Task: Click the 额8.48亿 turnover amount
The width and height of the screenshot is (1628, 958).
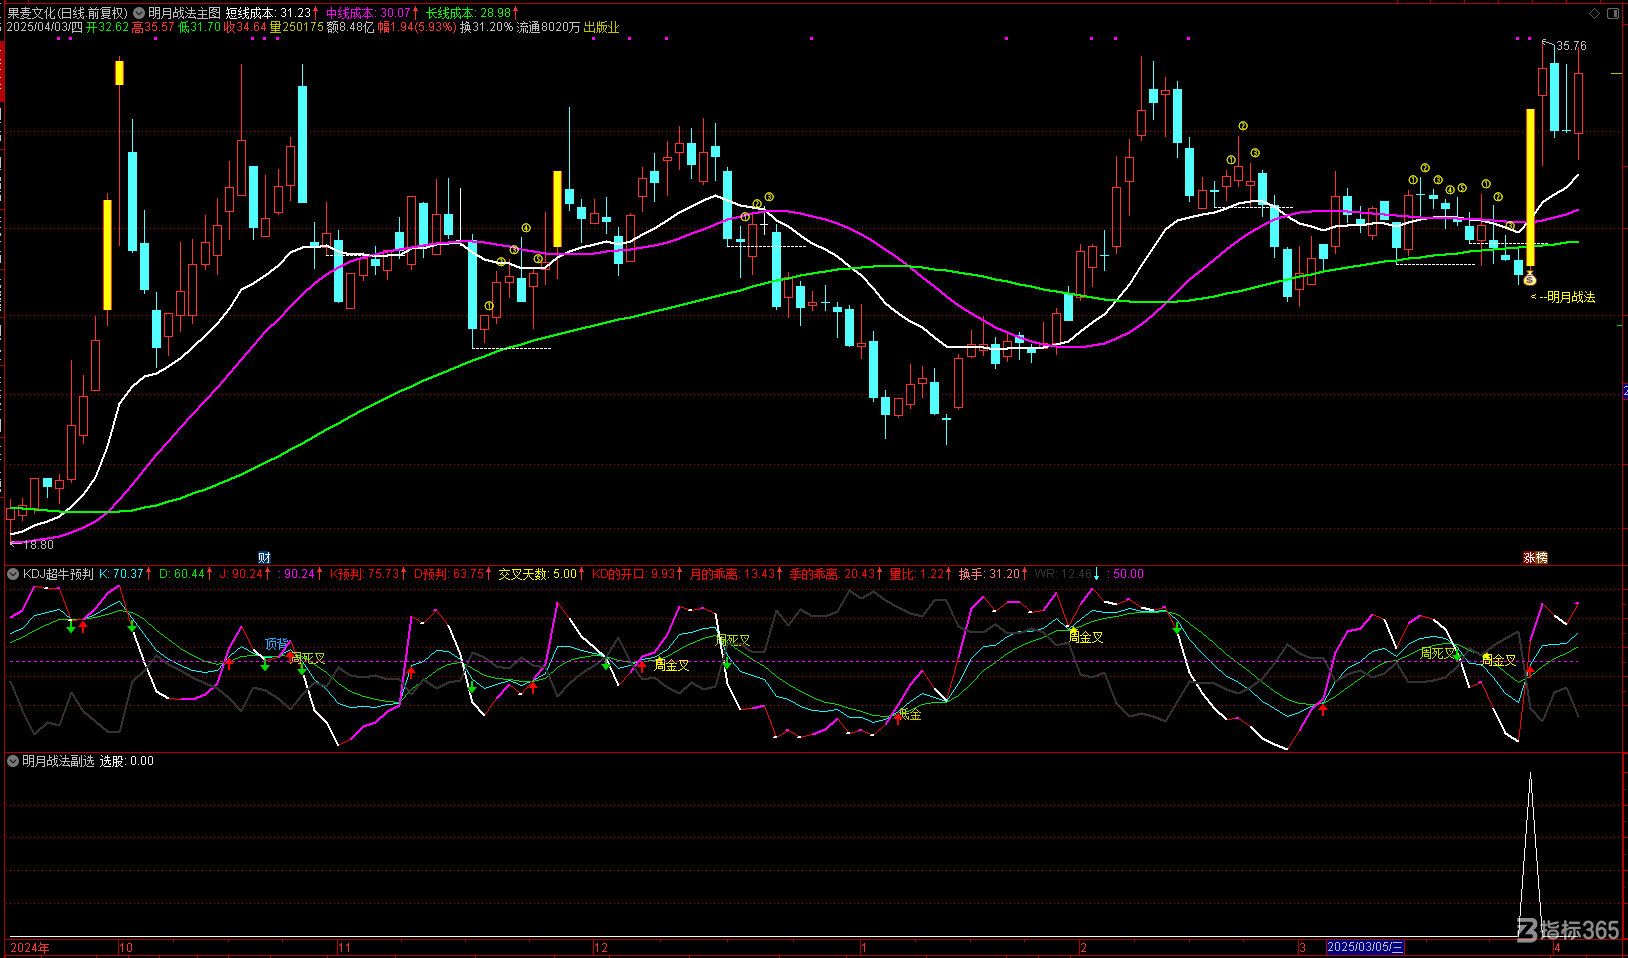Action: (x=351, y=27)
